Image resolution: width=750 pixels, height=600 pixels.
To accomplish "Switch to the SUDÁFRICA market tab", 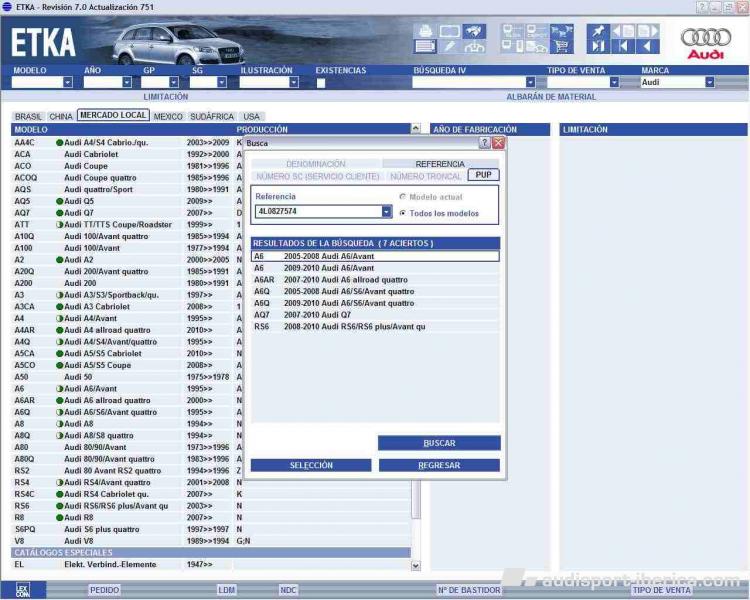I will (x=212, y=117).
